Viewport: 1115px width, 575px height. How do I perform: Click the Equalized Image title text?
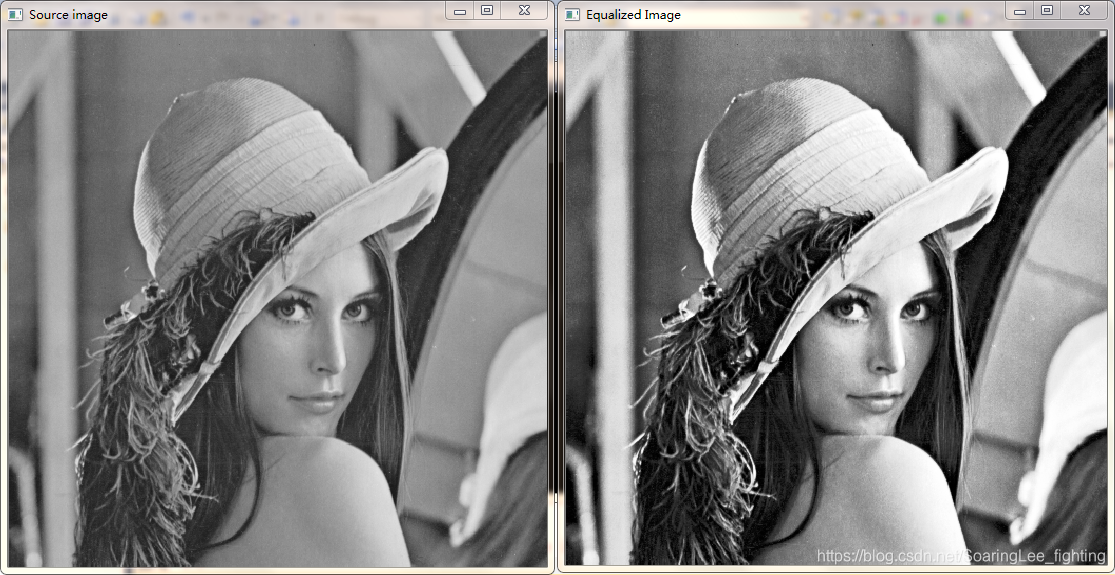click(x=633, y=15)
